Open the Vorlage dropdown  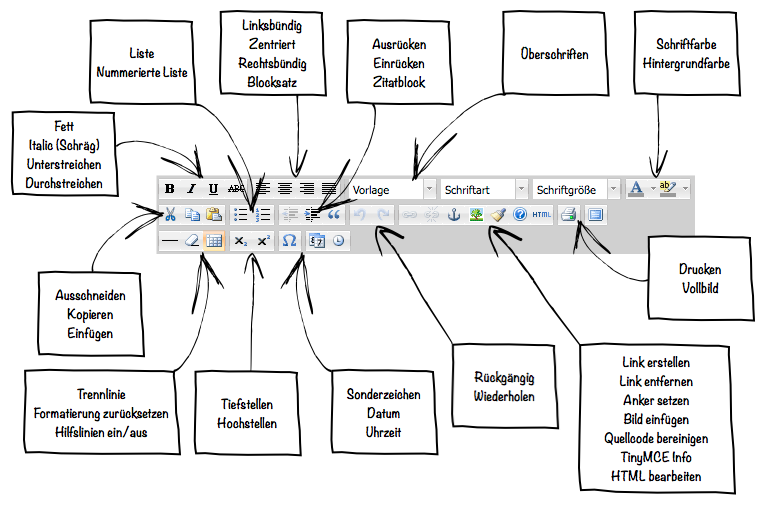tap(392, 188)
